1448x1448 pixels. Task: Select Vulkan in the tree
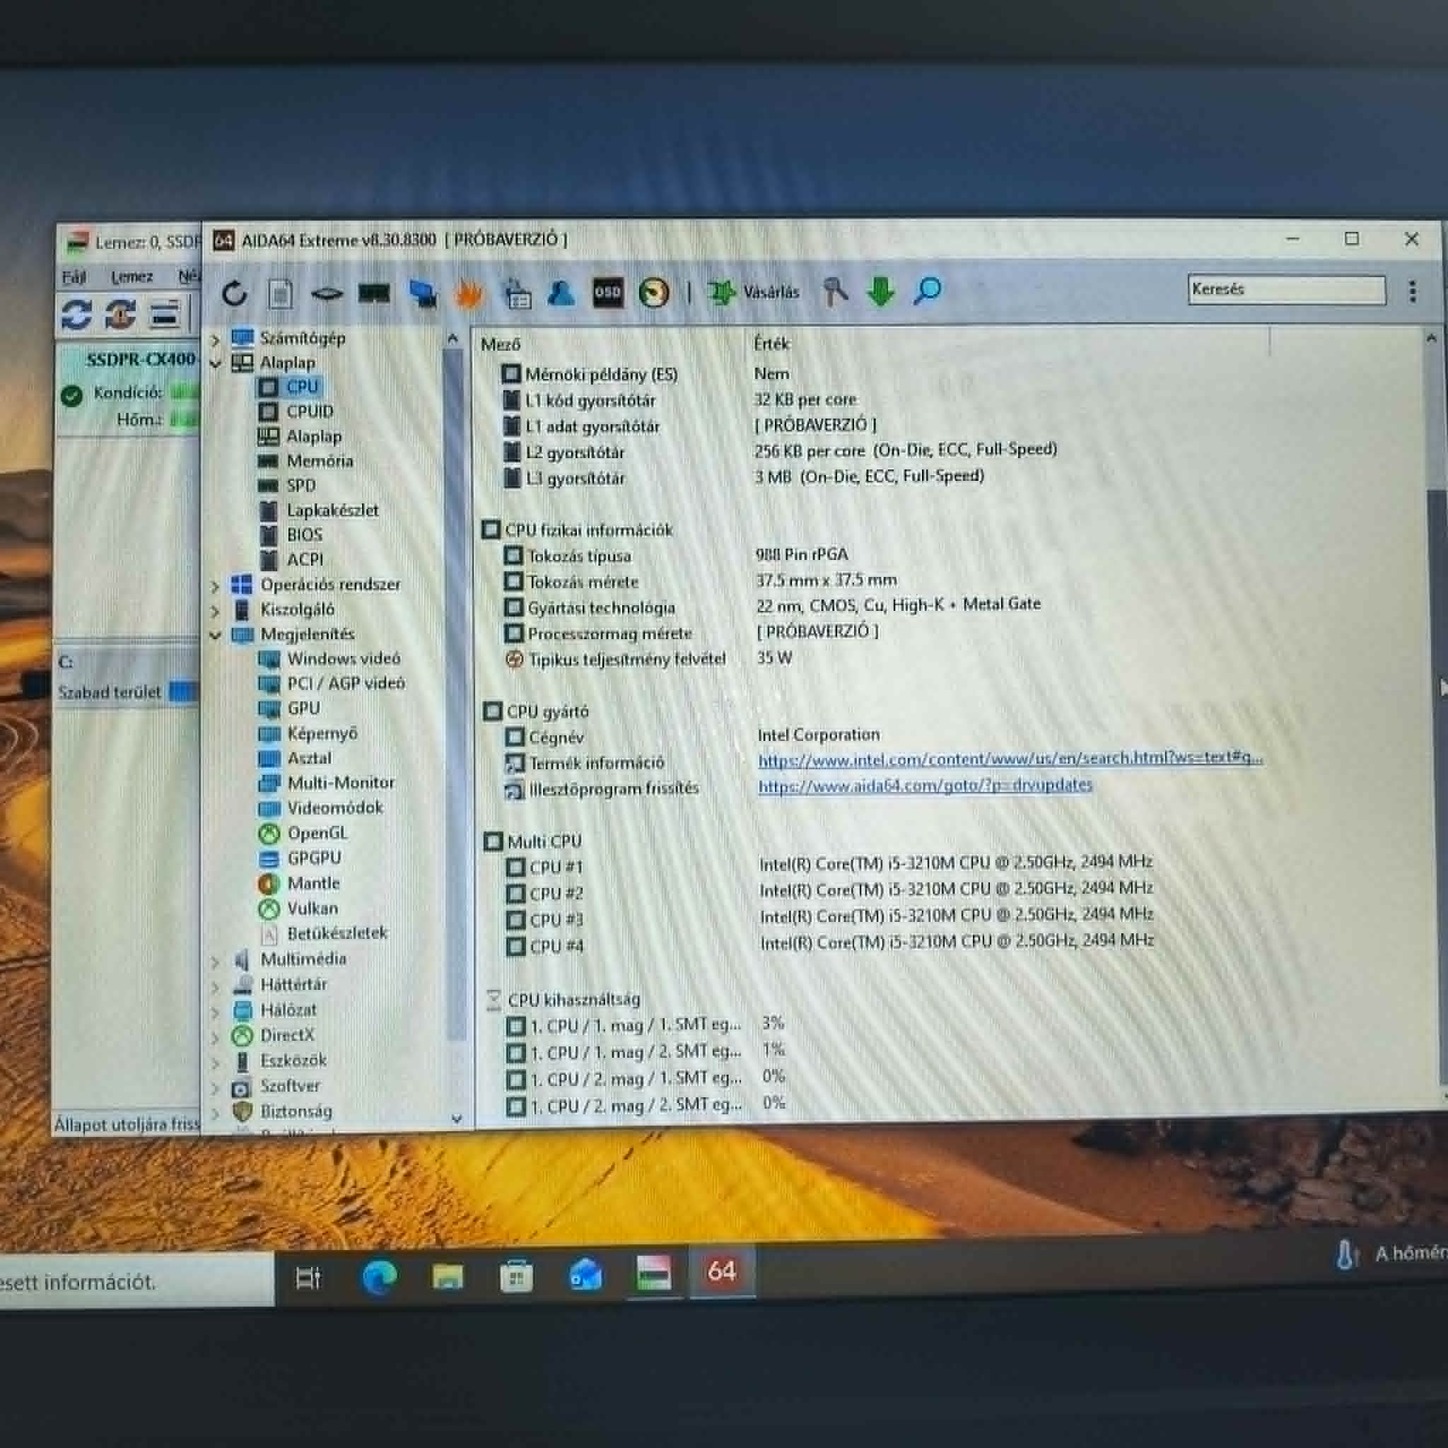(312, 908)
